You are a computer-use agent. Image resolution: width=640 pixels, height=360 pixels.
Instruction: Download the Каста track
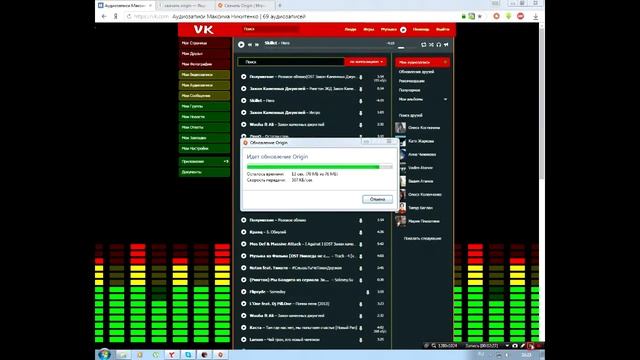(x=361, y=328)
